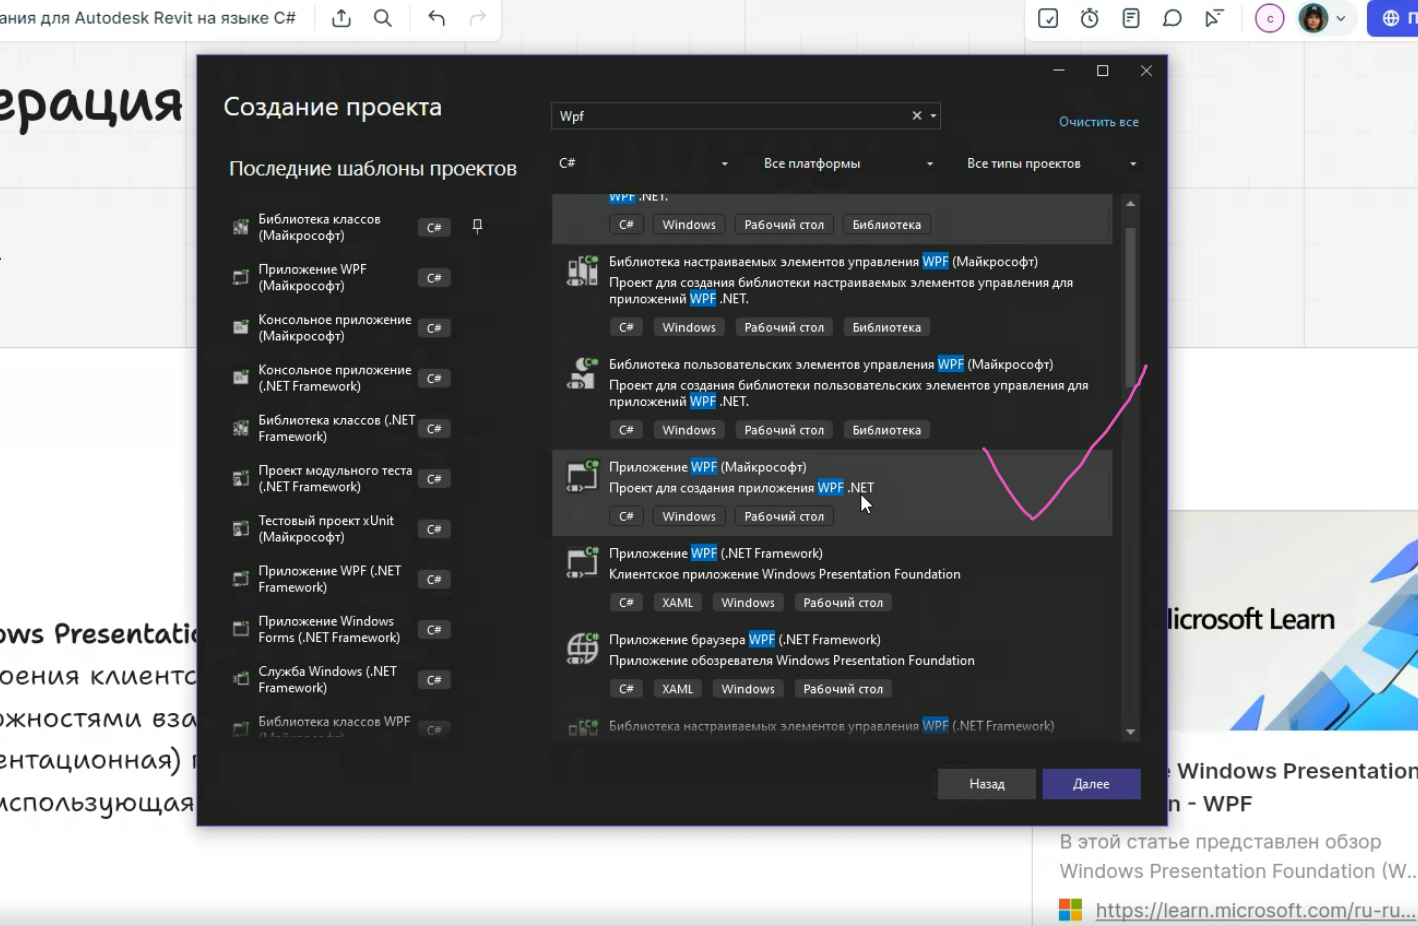The image size is (1418, 926).
Task: Select recent 'Проект модульного теста (.NET Framework)'
Action: click(x=340, y=478)
